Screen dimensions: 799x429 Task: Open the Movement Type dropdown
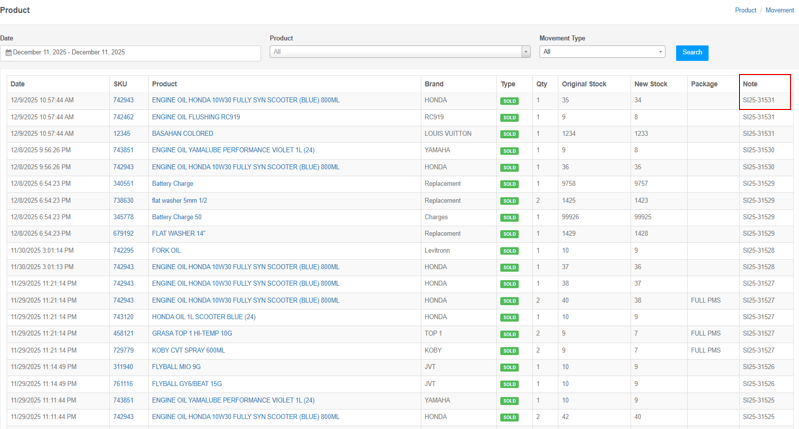tap(602, 52)
